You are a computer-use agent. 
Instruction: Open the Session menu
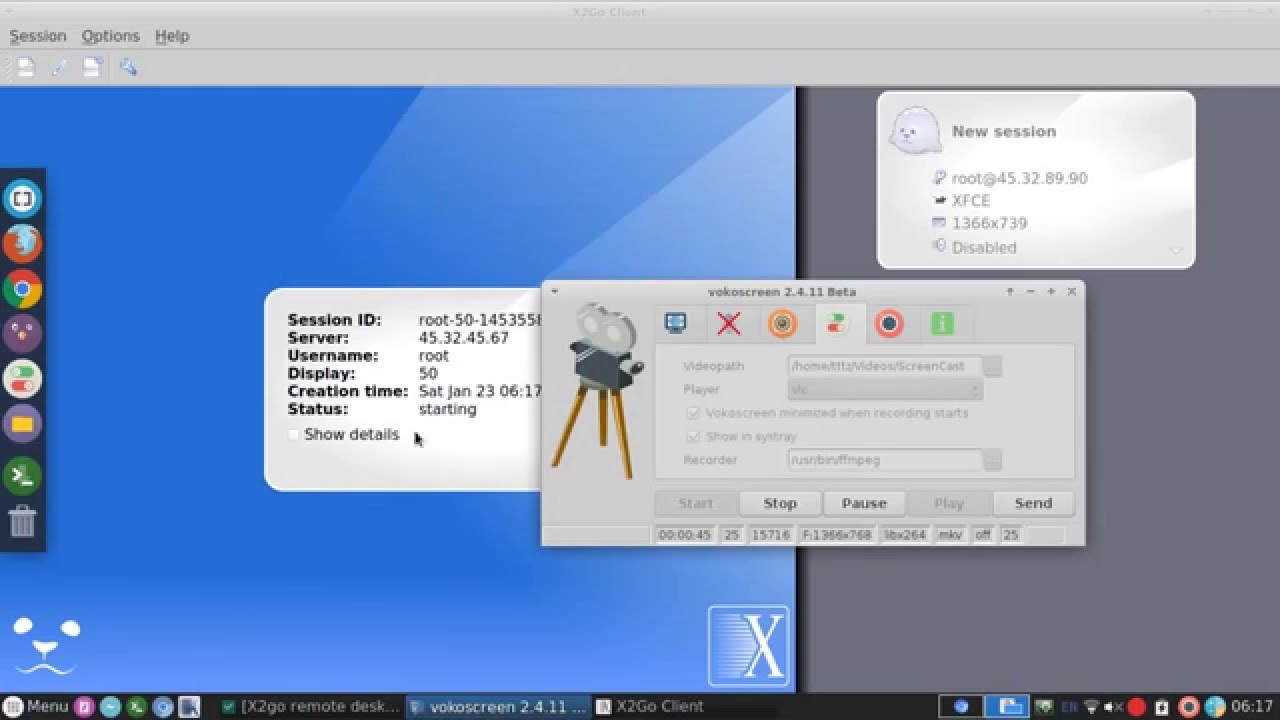click(38, 36)
